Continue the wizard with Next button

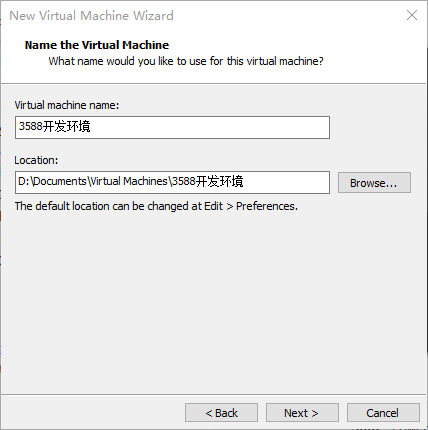tap(302, 413)
